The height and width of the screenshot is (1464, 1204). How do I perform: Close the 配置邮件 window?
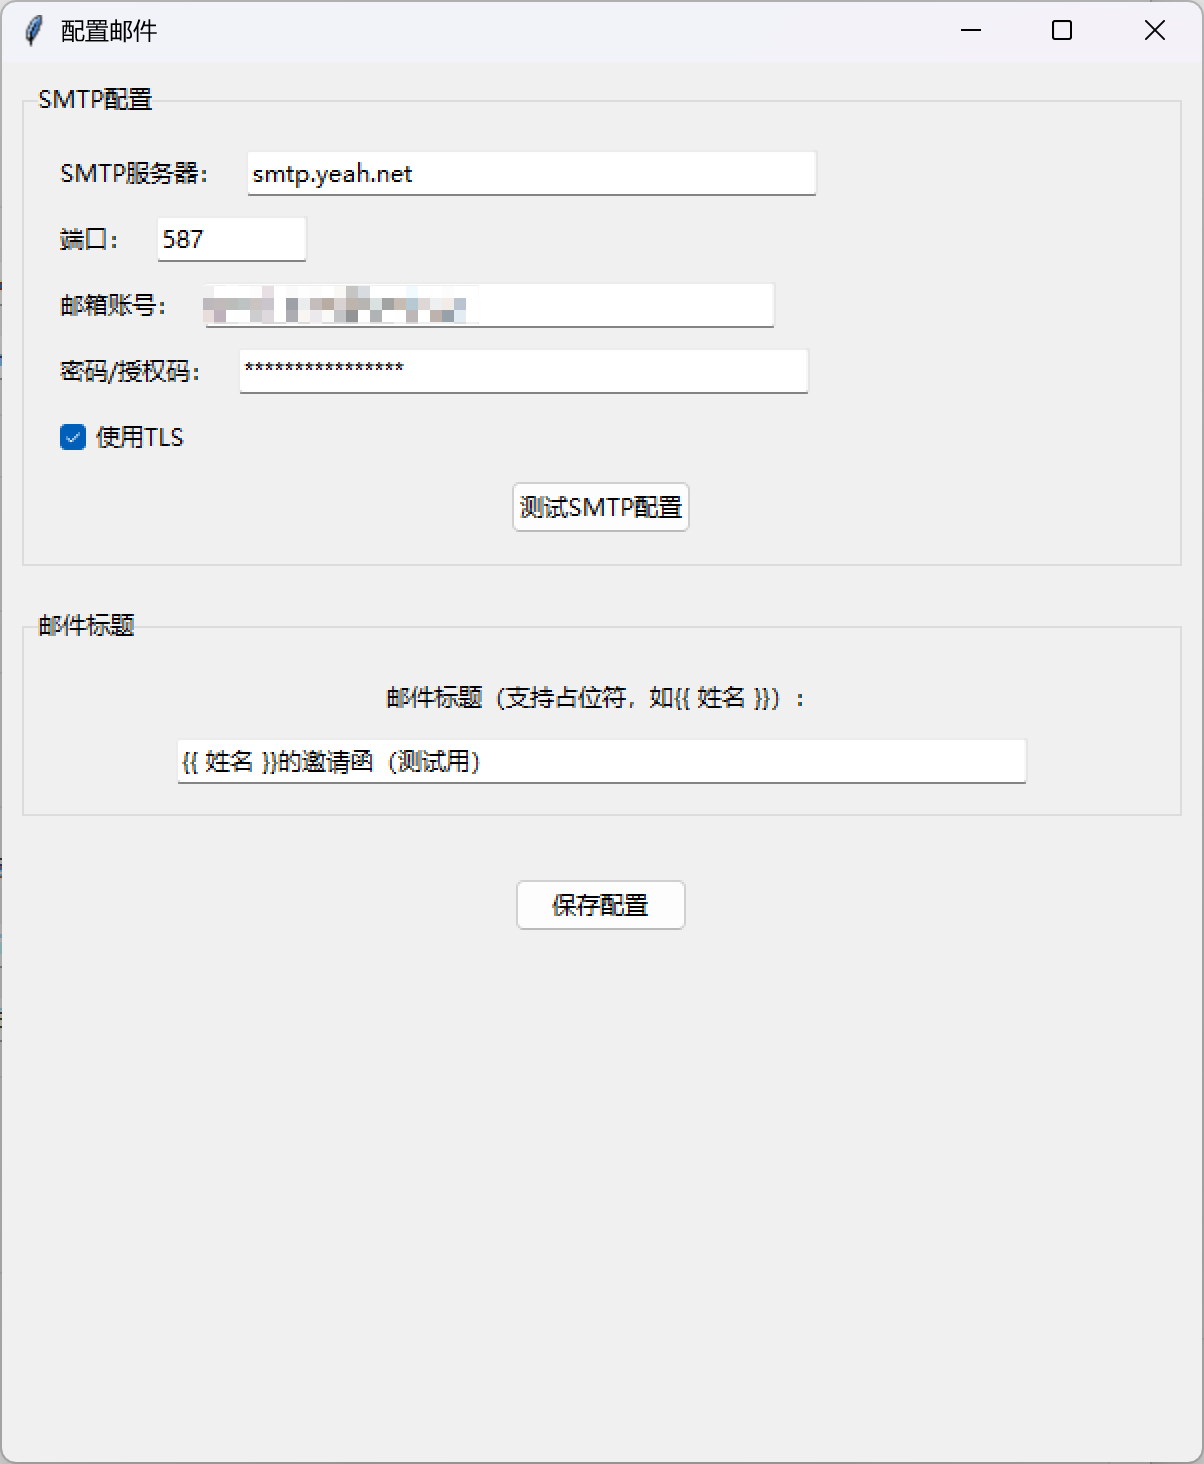coord(1155,31)
